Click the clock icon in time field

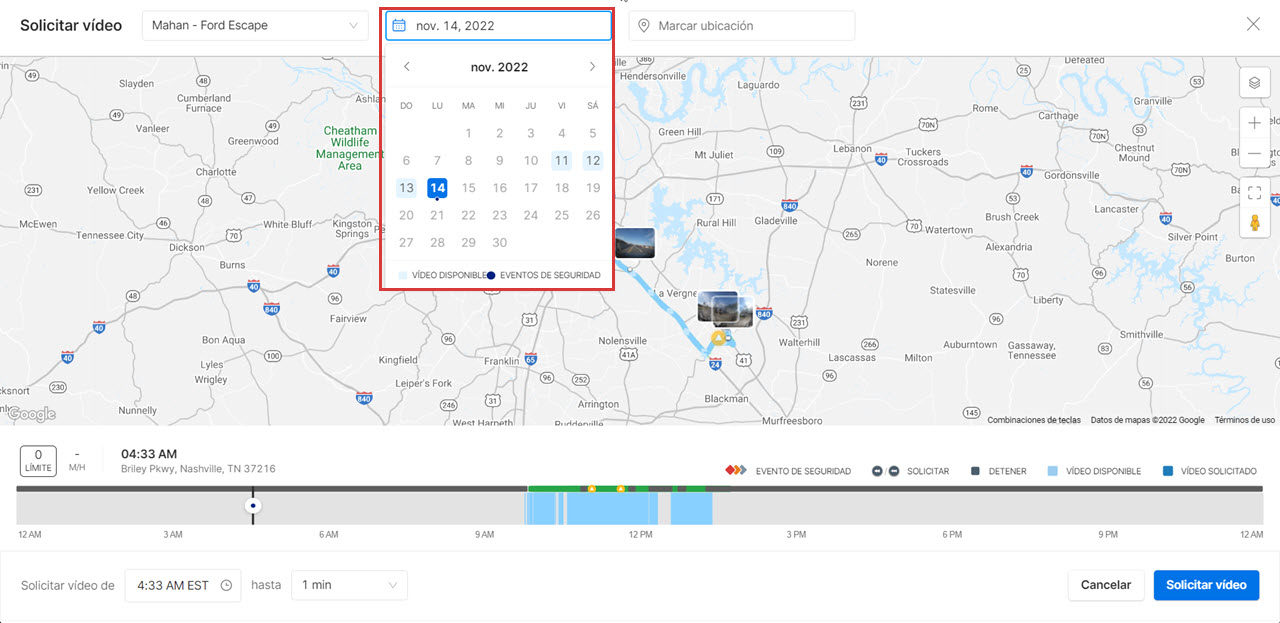226,585
